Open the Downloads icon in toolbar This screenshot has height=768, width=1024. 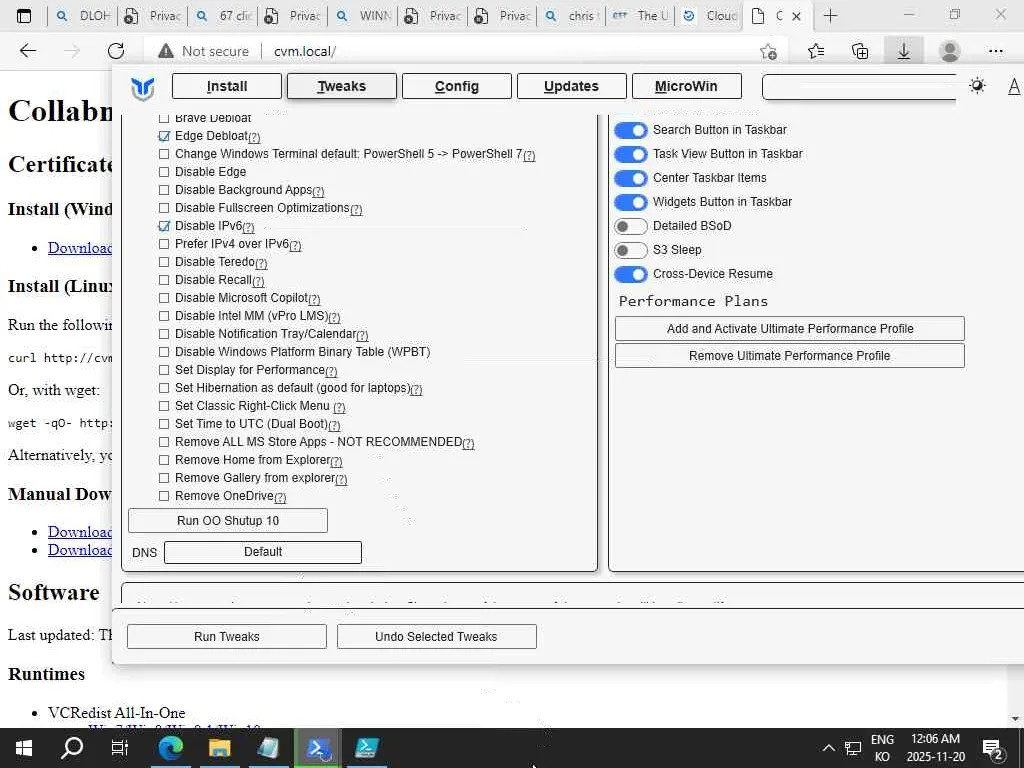(x=904, y=51)
